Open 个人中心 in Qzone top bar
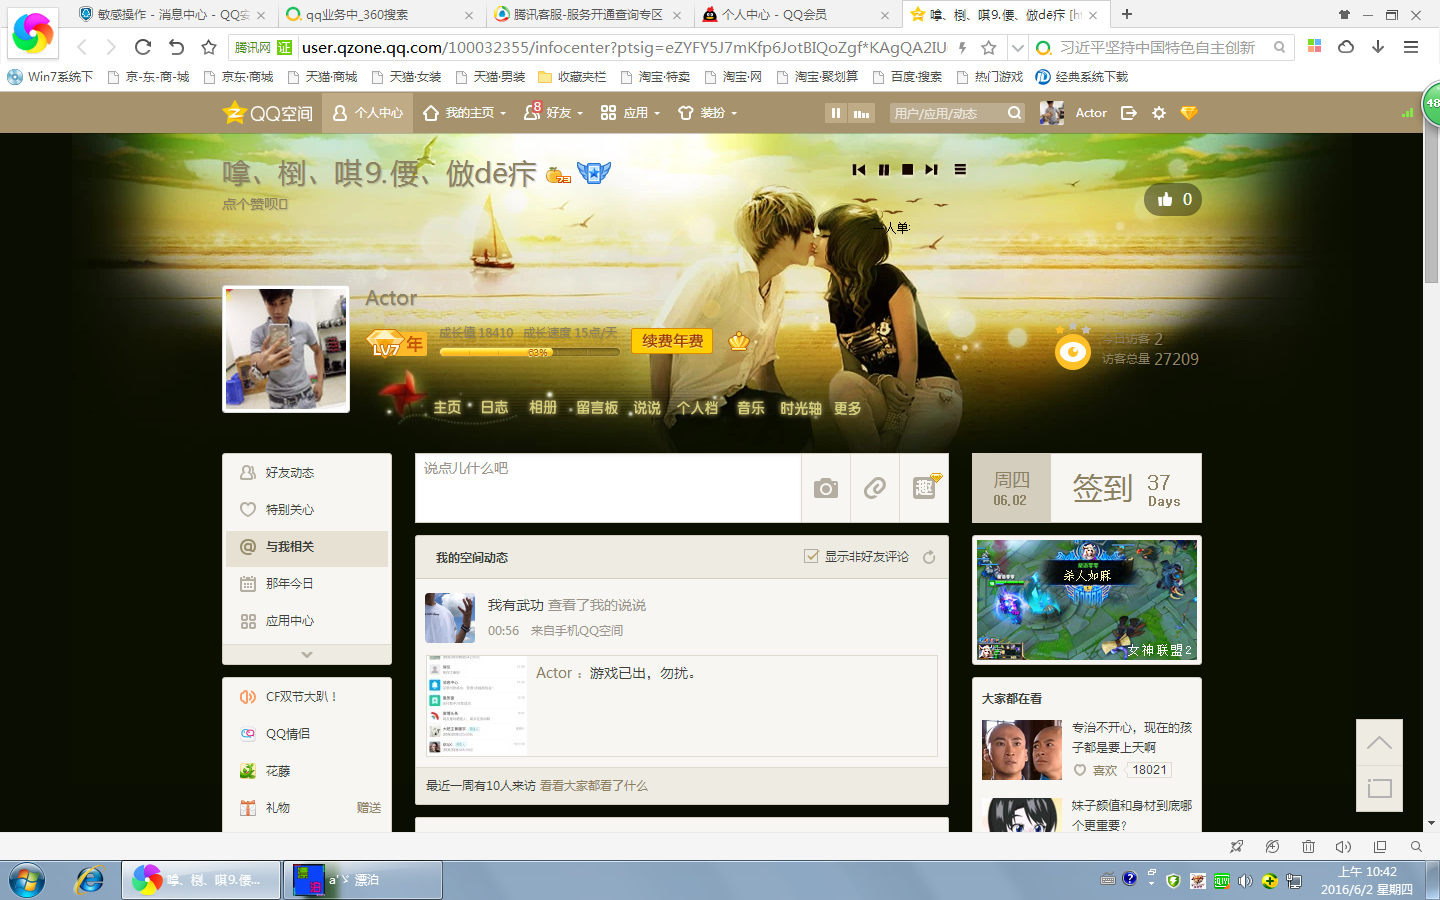 368,113
